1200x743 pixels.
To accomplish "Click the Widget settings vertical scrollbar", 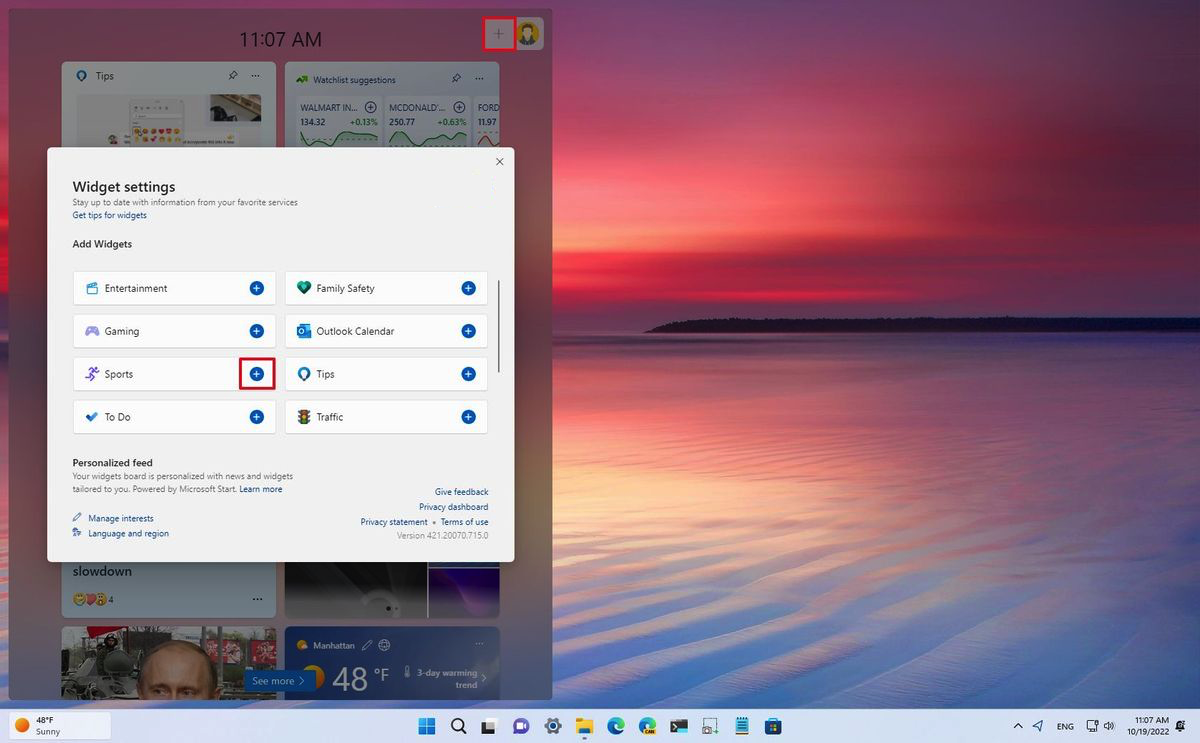I will [x=498, y=326].
